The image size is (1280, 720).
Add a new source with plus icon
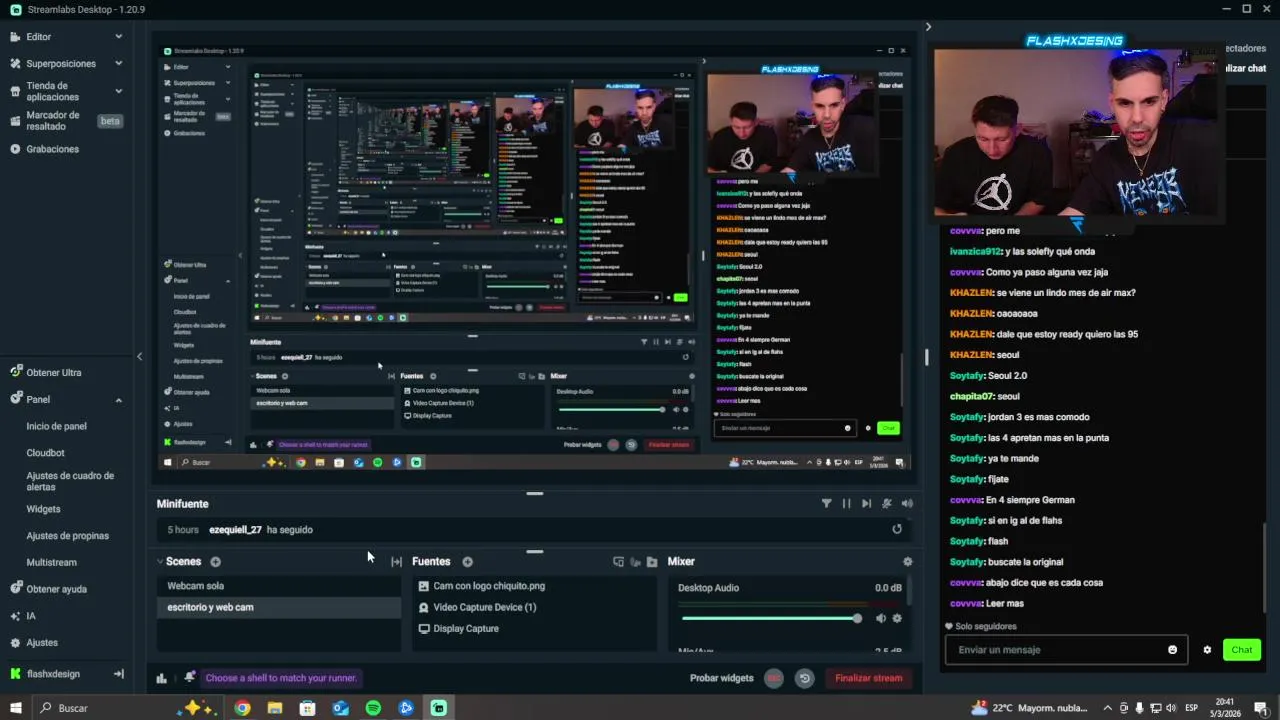(467, 562)
